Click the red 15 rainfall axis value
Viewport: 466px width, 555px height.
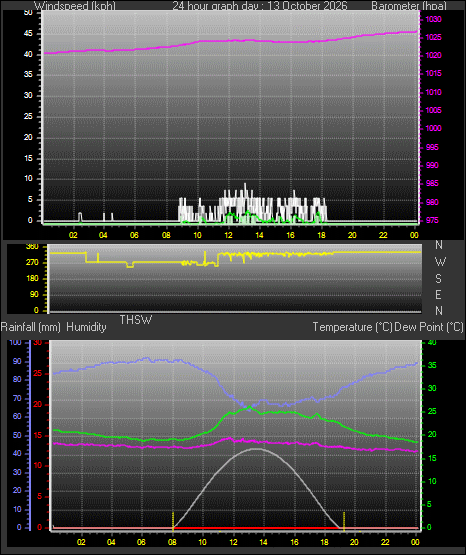coord(38,435)
